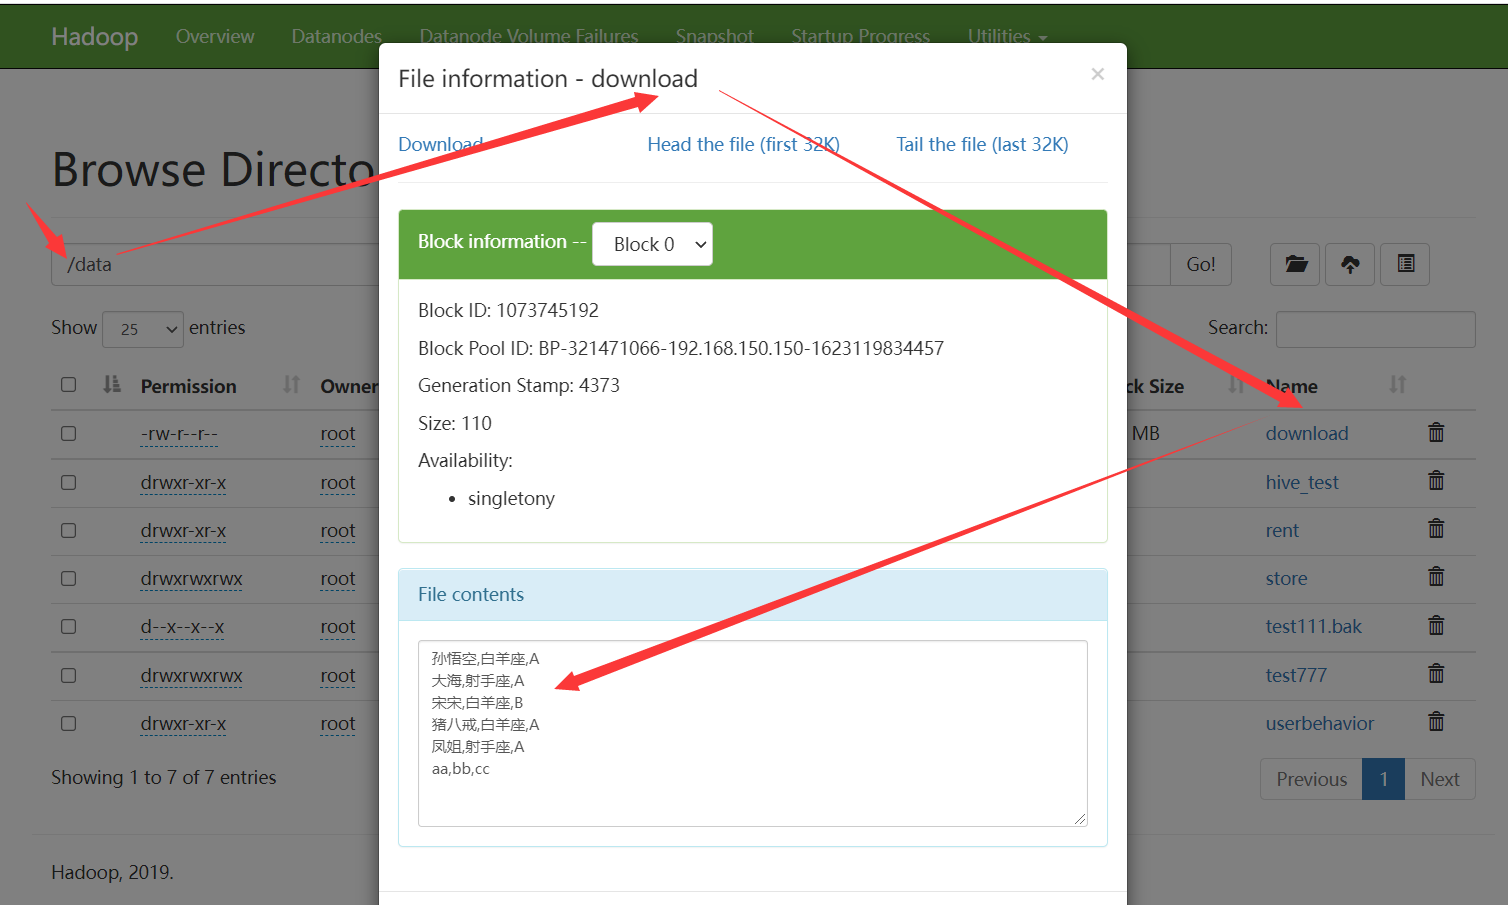Open the Block 0 dropdown
Image resolution: width=1508 pixels, height=905 pixels.
point(652,244)
